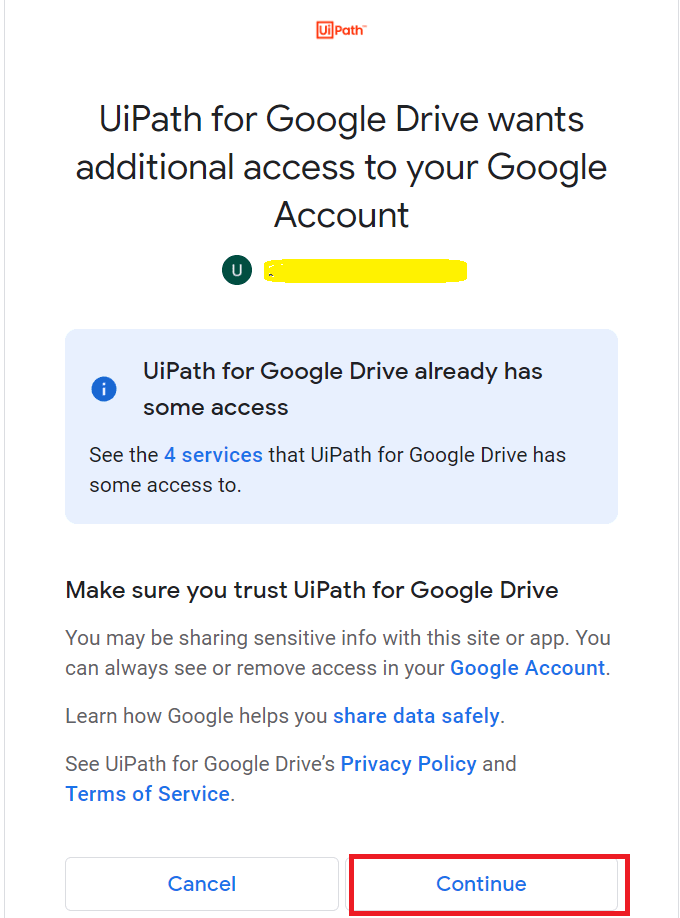Click the See the services sentence text

point(327,470)
